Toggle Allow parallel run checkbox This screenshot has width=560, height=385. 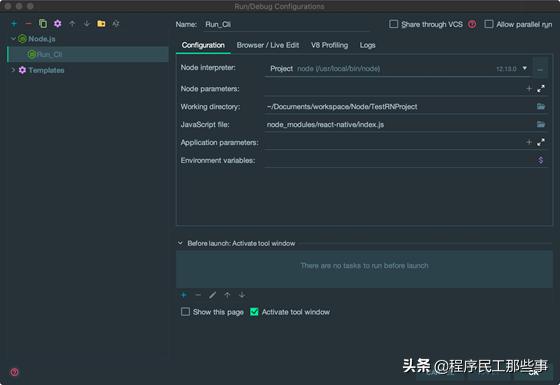(x=489, y=24)
